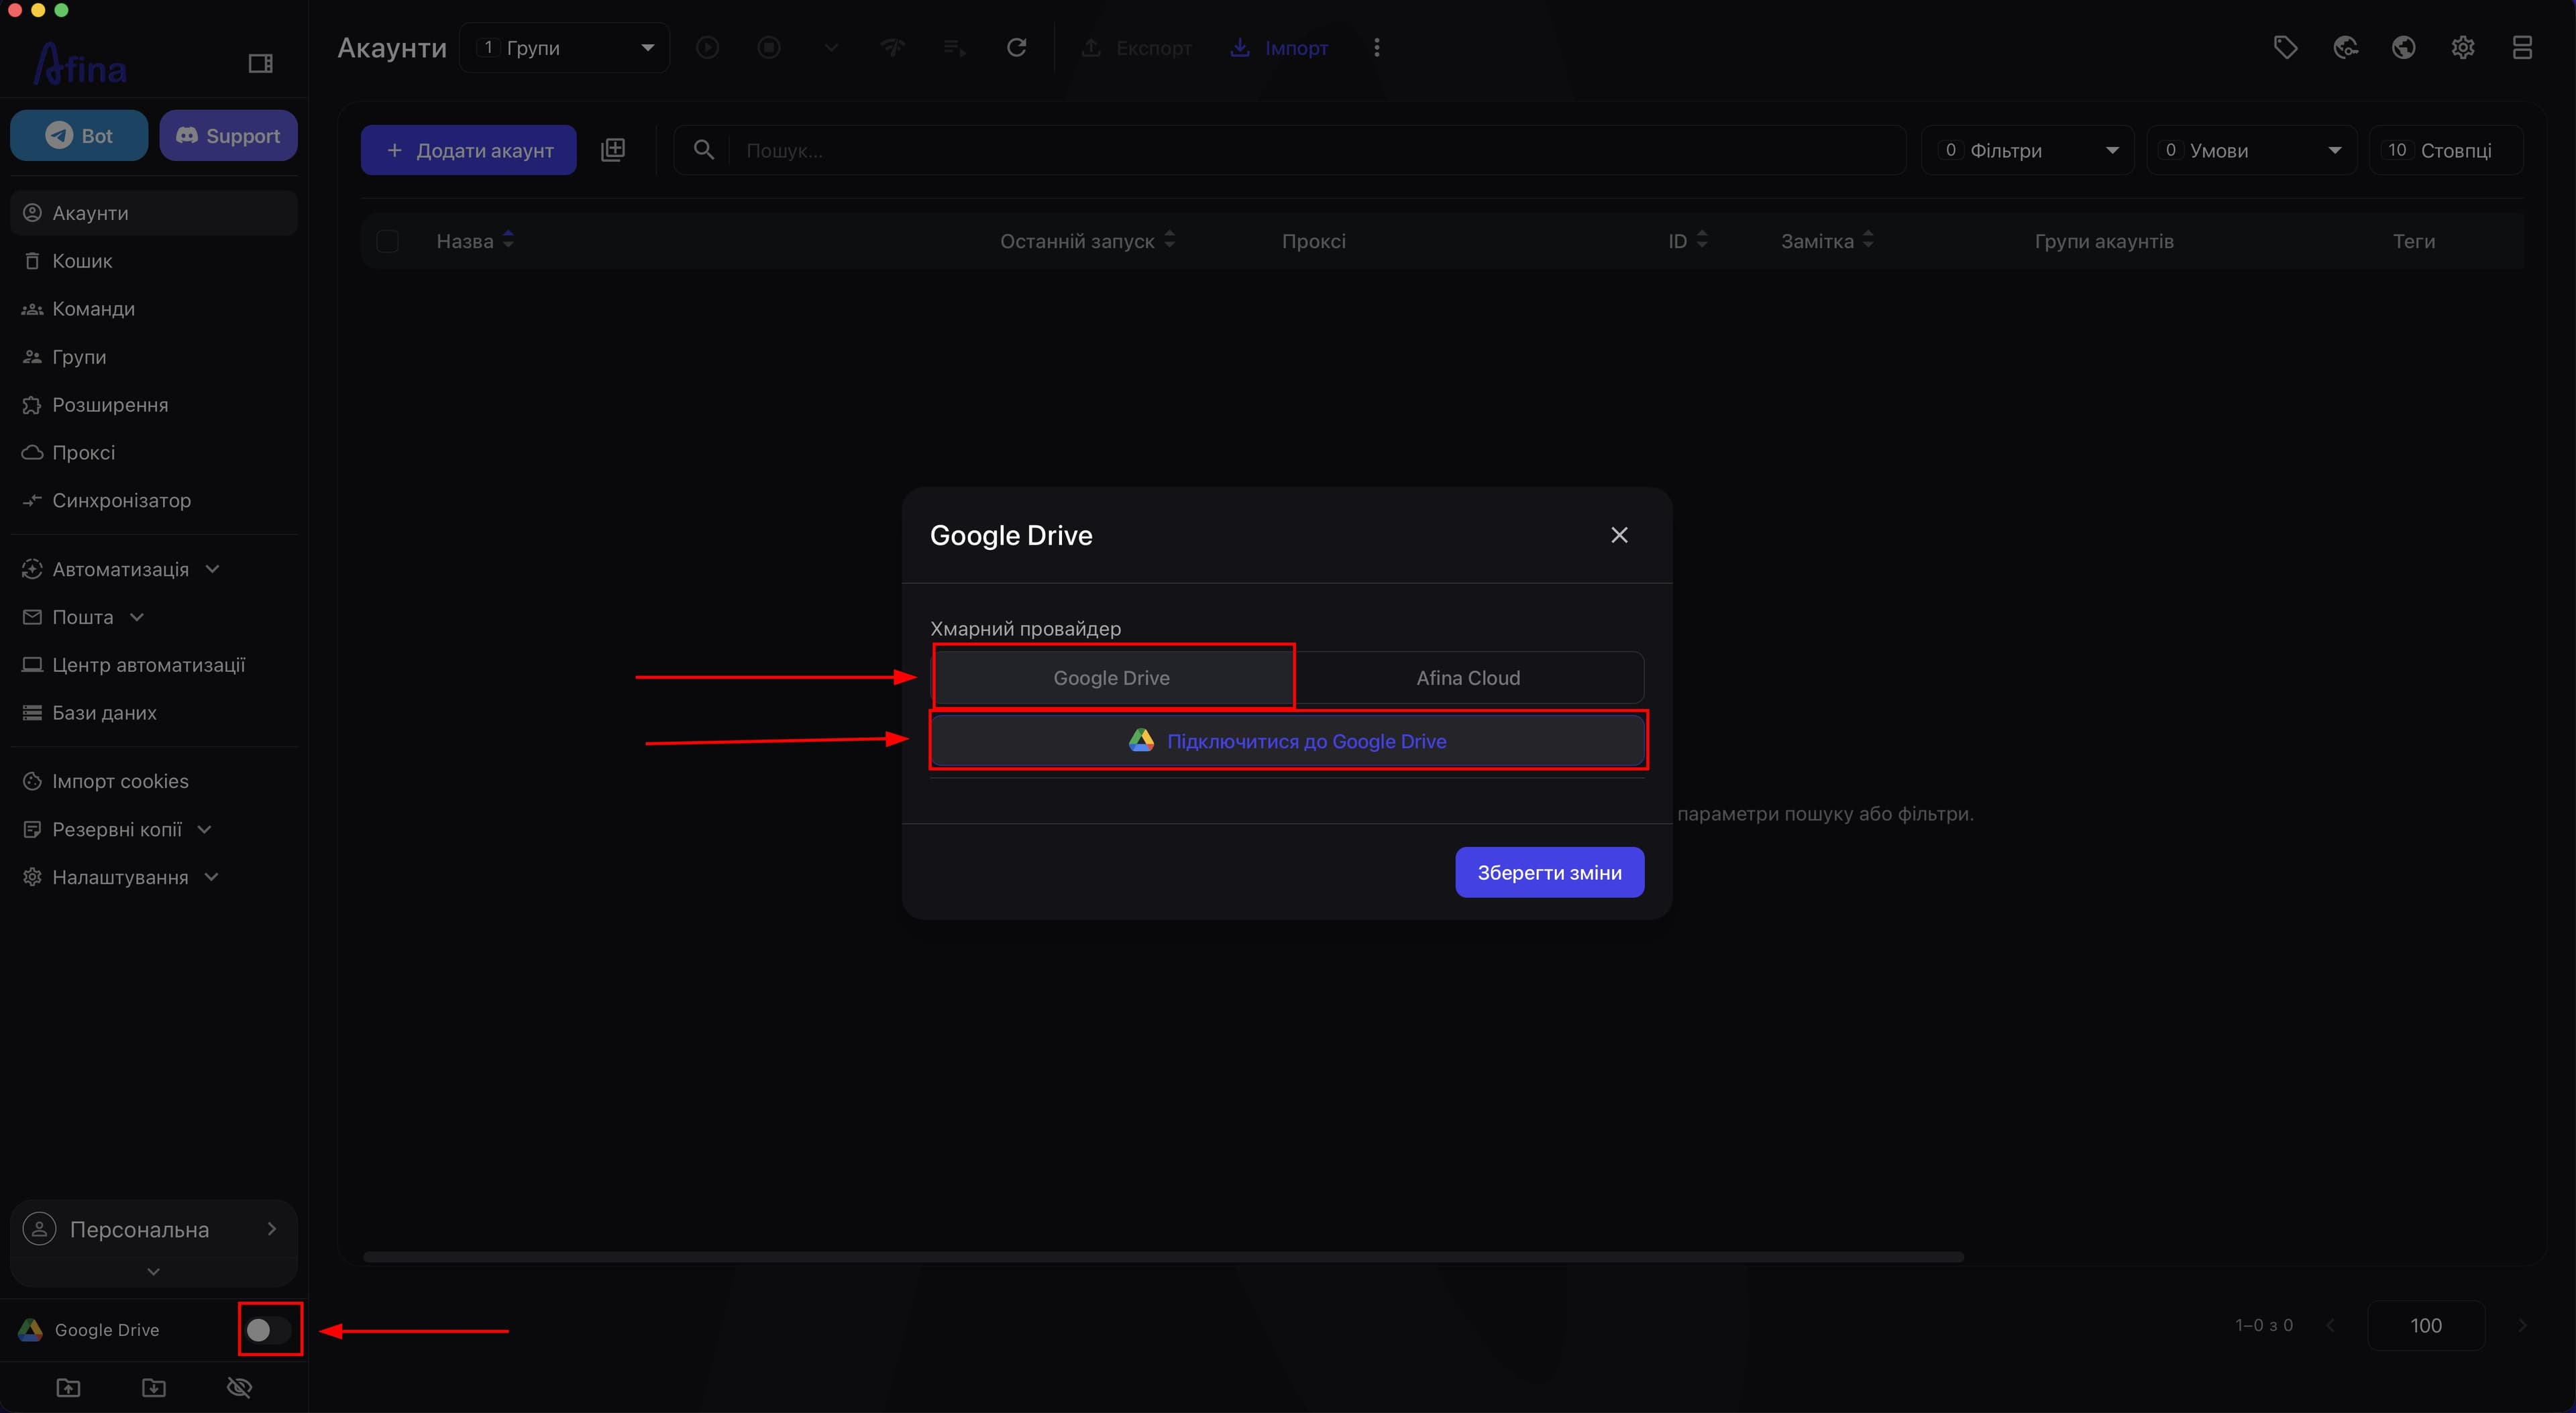Click the refresh icon in the toolbar

(x=1016, y=47)
